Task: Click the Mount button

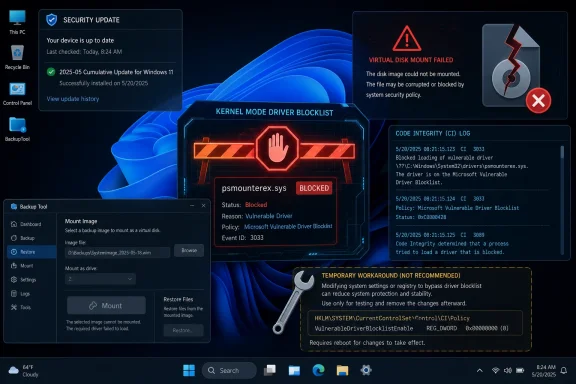Action: point(106,305)
